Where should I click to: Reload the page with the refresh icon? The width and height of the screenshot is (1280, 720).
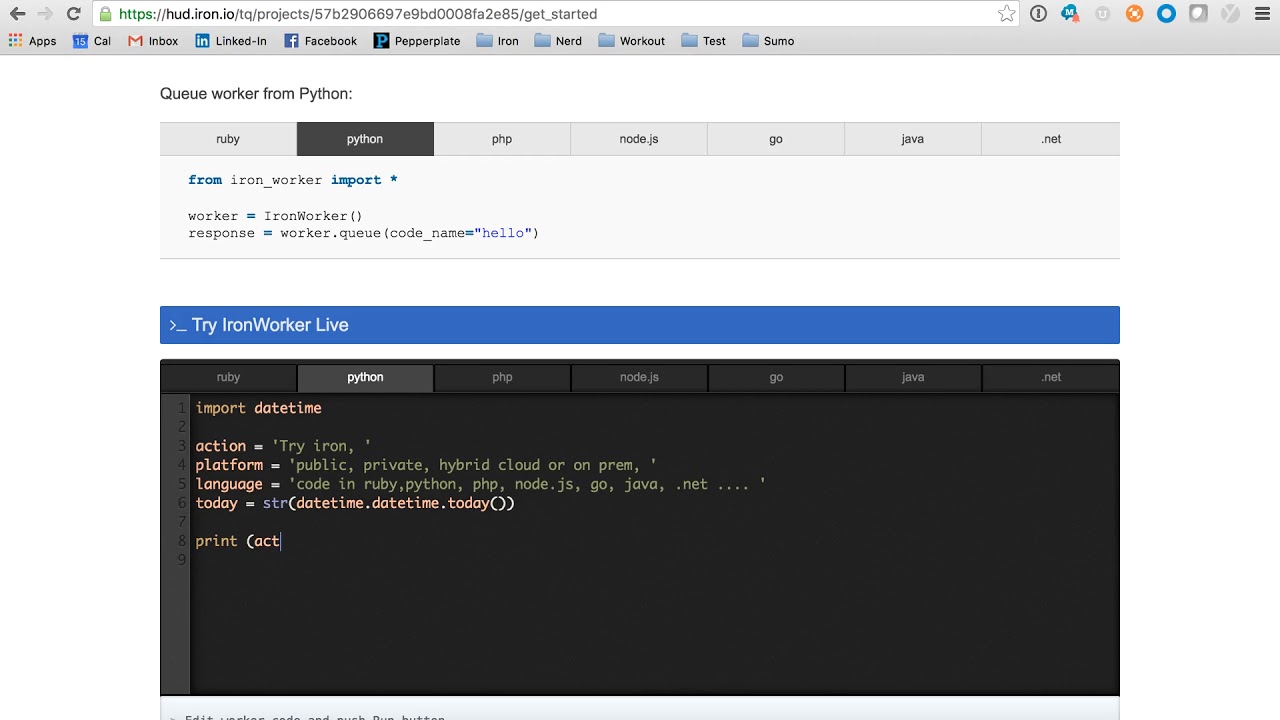[x=73, y=14]
